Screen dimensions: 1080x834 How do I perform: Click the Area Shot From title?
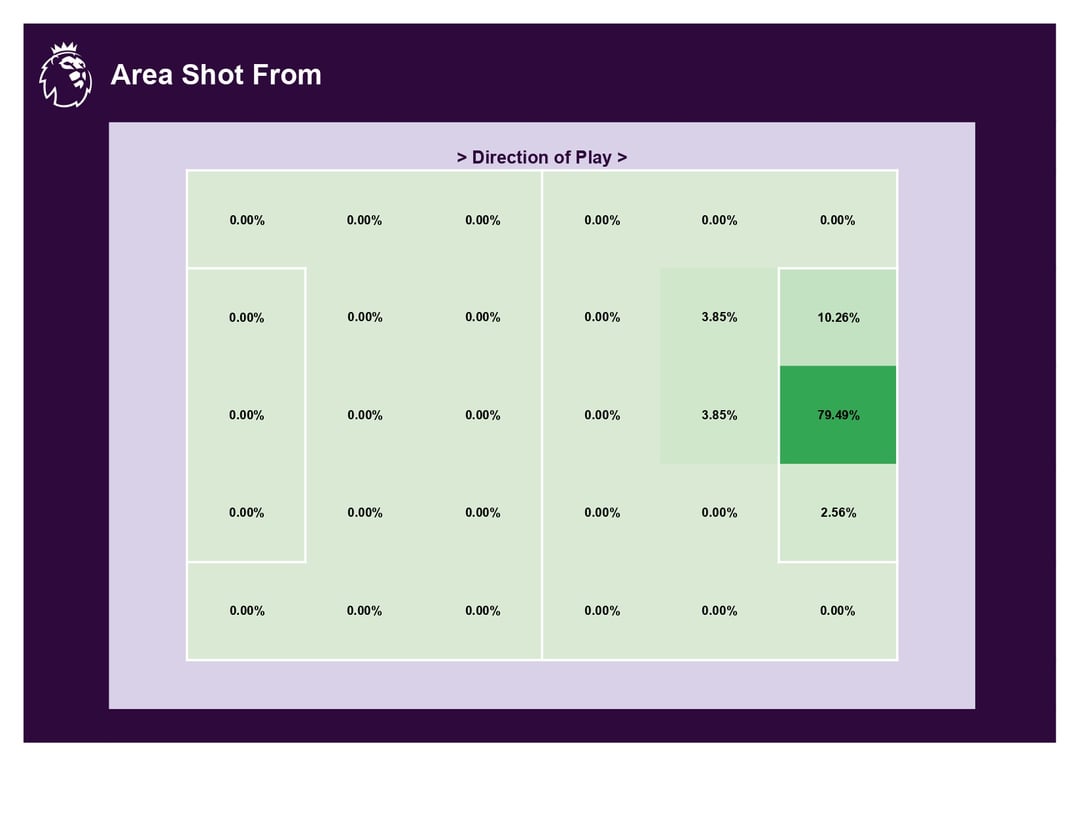coord(216,74)
